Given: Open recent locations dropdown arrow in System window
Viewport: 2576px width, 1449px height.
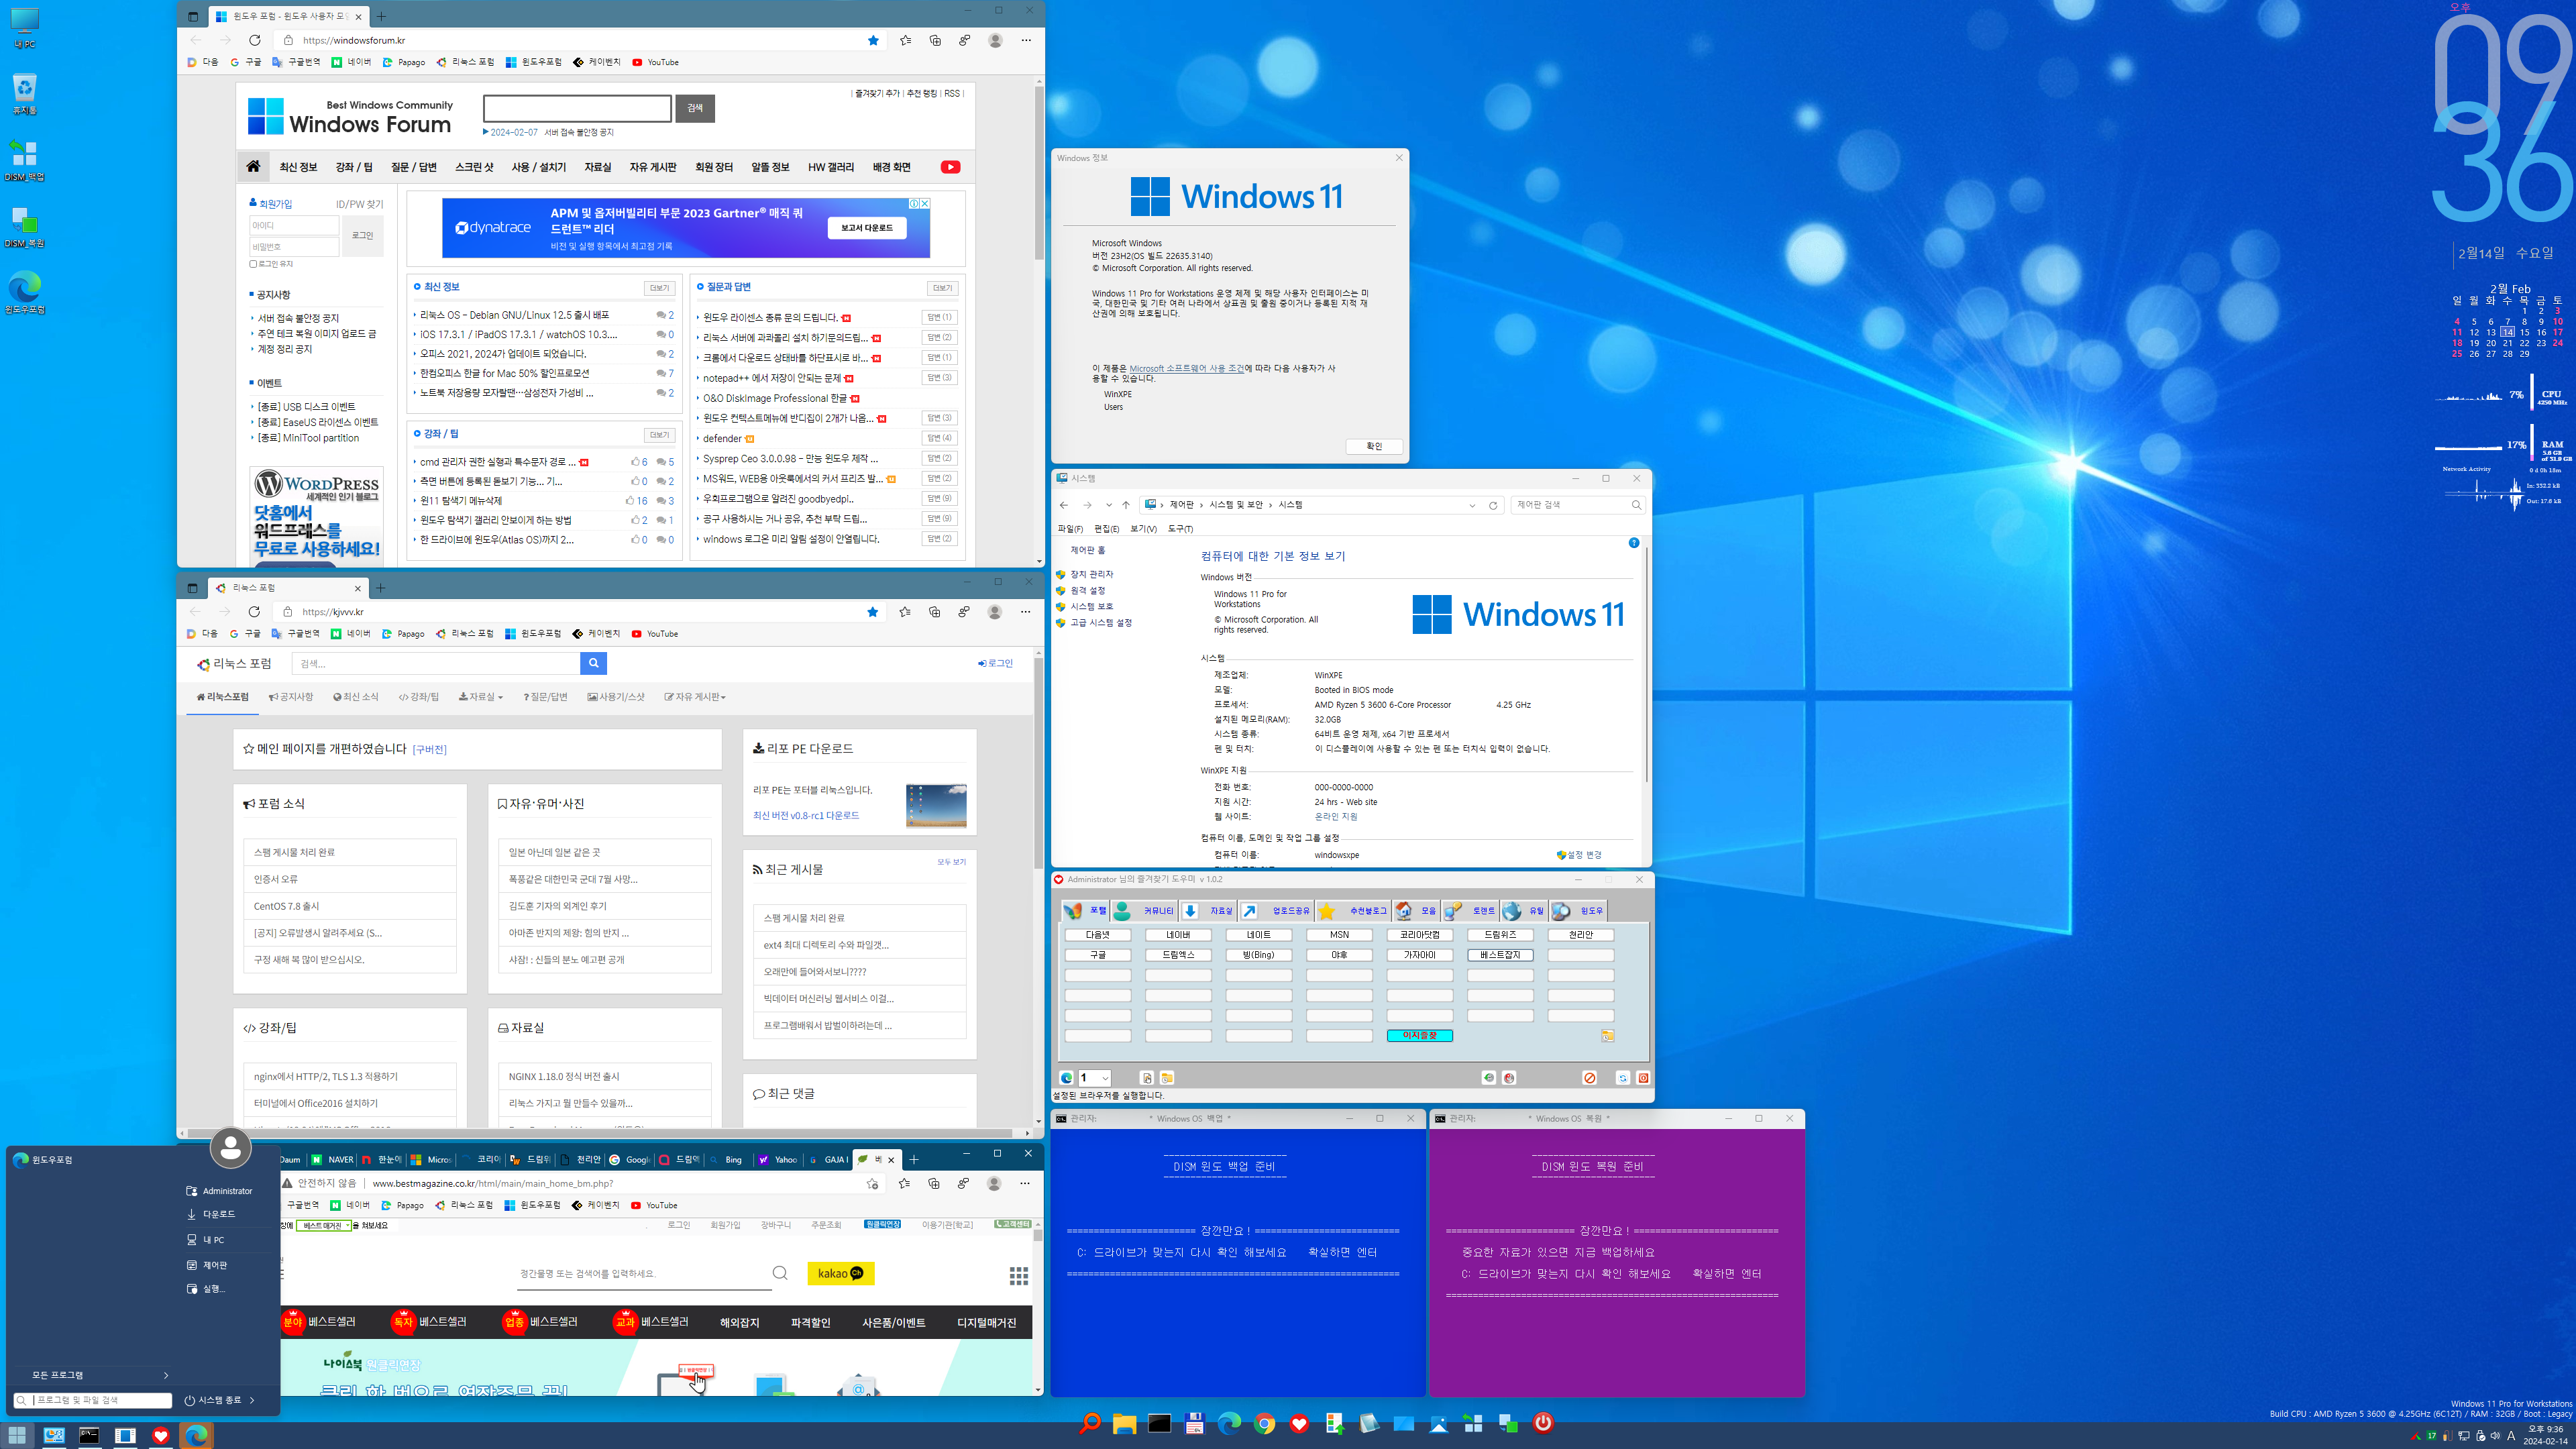Looking at the screenshot, I should [1109, 505].
